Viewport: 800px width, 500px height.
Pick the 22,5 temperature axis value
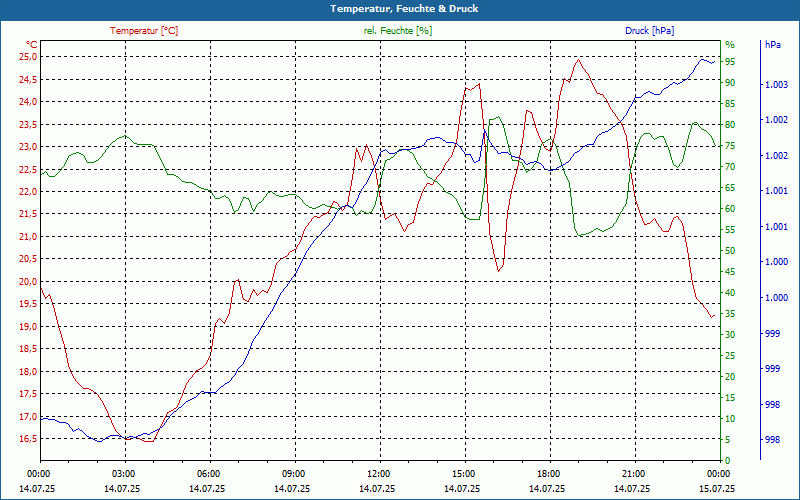click(x=28, y=169)
